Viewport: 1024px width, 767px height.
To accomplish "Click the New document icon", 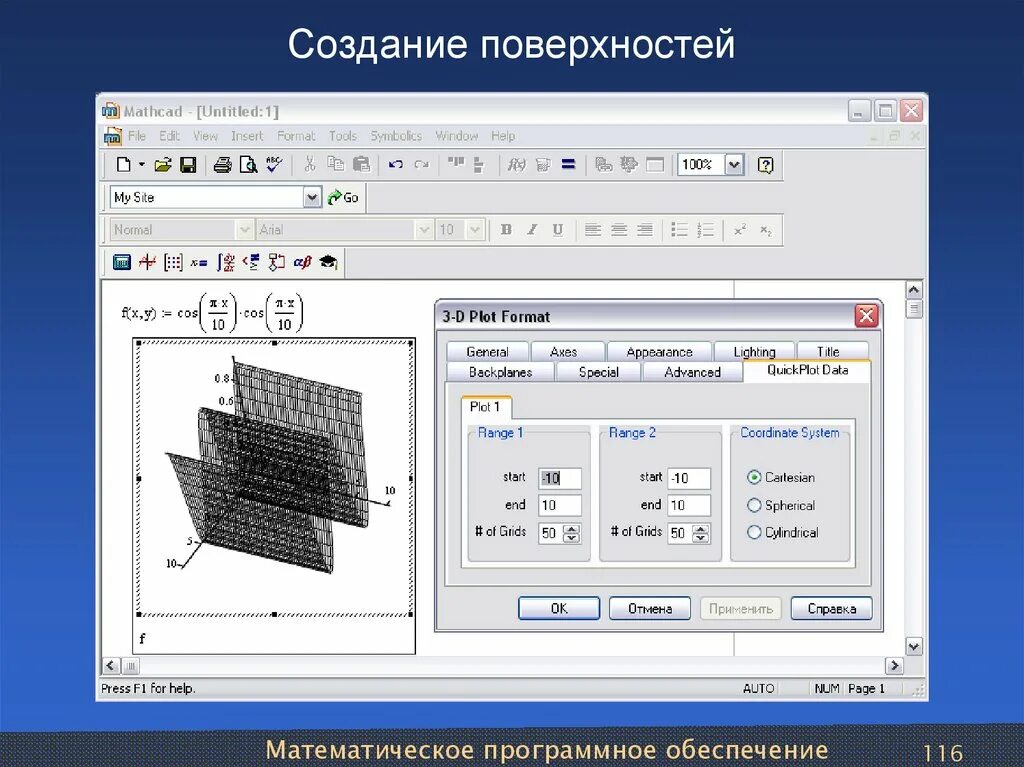I will point(123,165).
